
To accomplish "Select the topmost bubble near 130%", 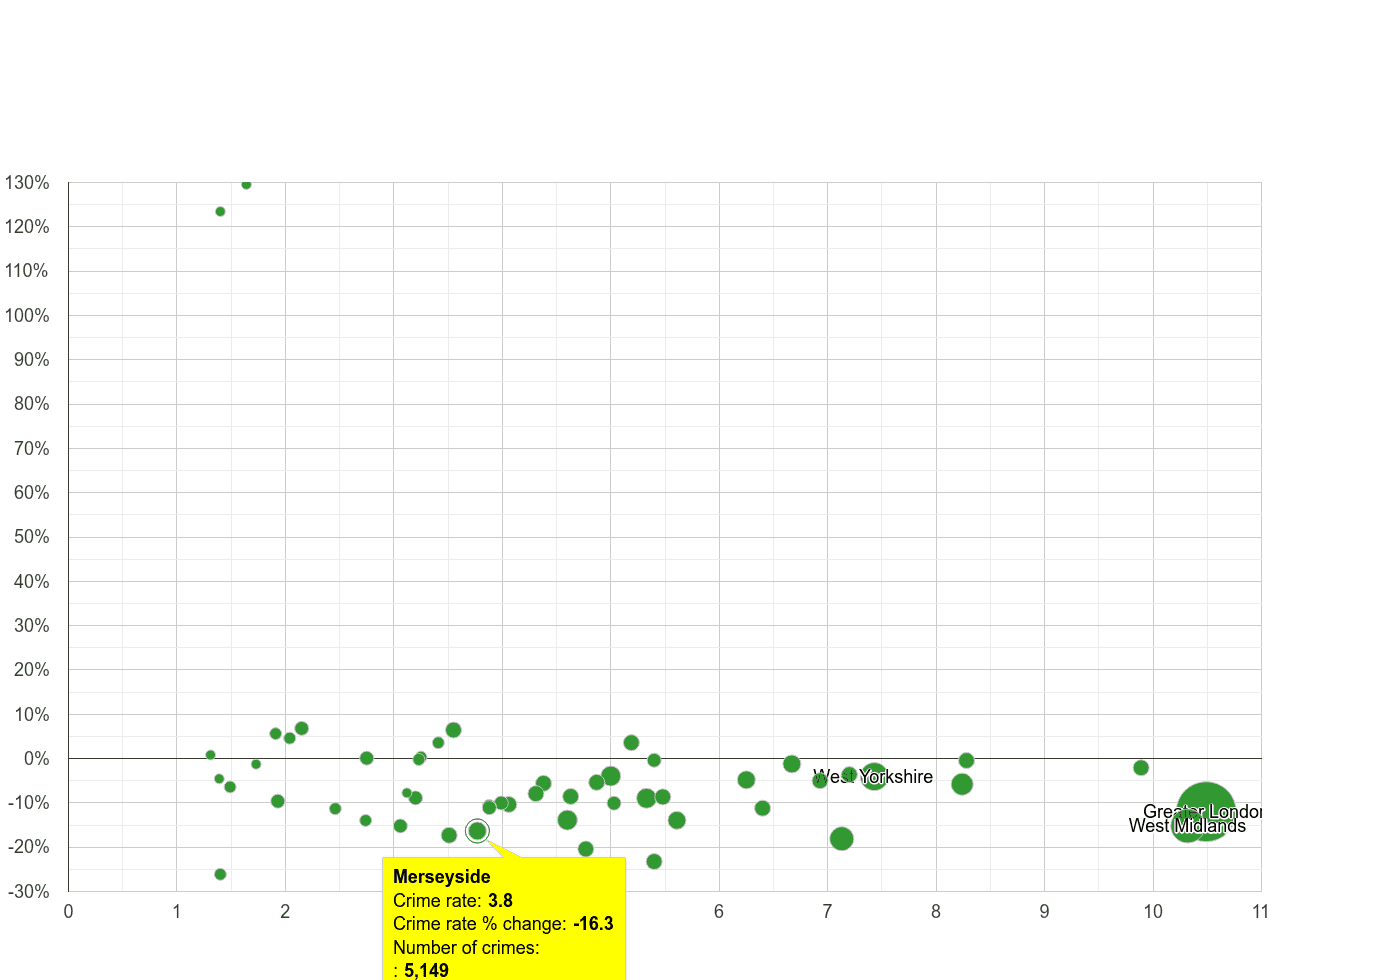I will [x=246, y=184].
